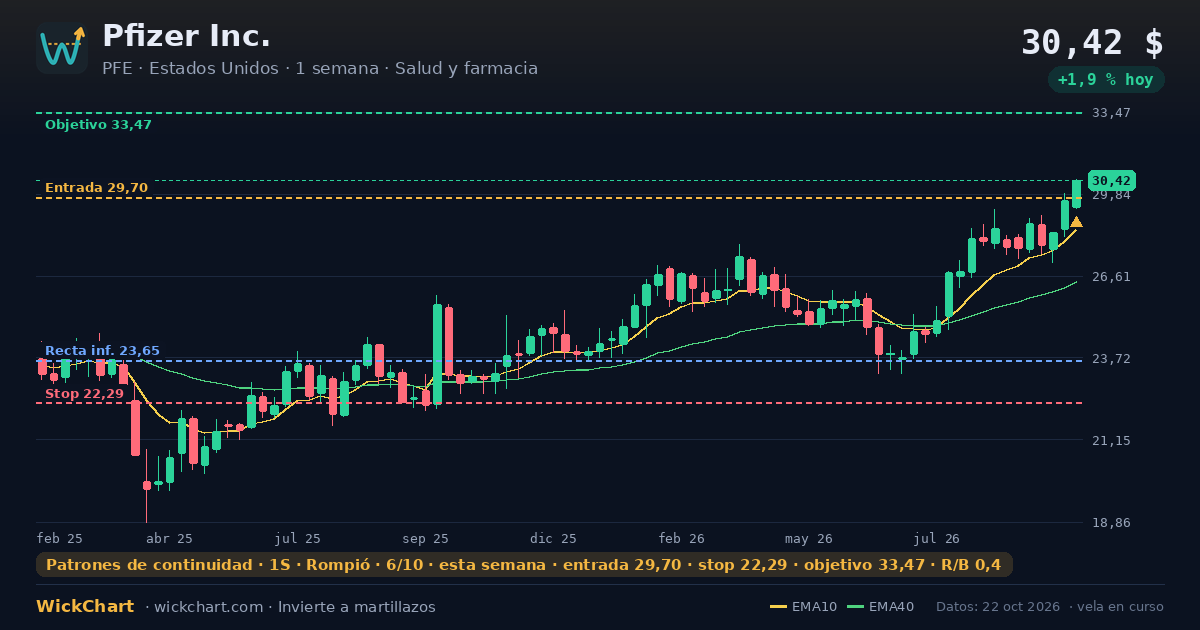Click the "23,72" price axis value
This screenshot has width=1200, height=630.
[x=1111, y=359]
